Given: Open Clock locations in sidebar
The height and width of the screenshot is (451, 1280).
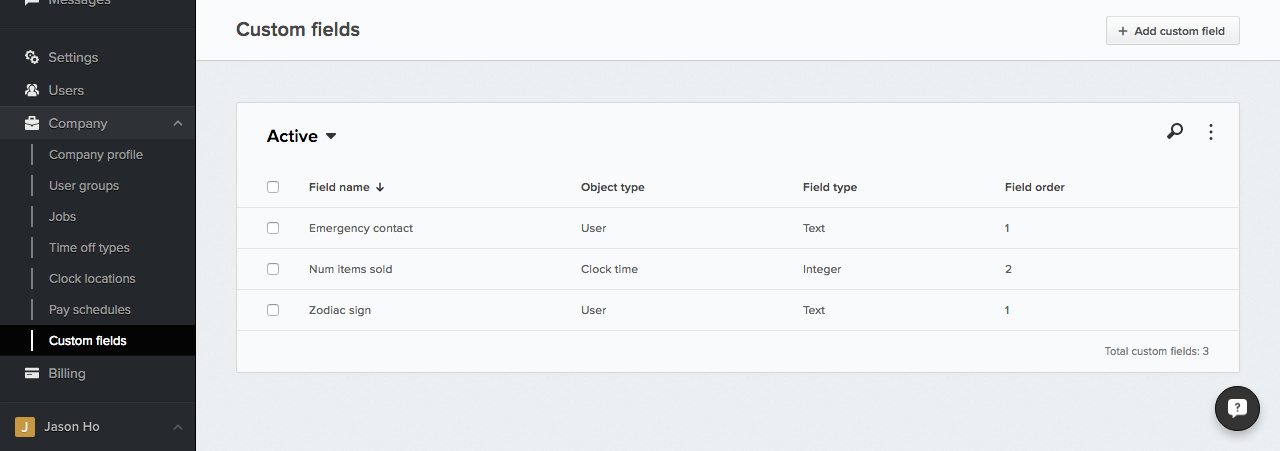Looking at the screenshot, I should [x=92, y=279].
